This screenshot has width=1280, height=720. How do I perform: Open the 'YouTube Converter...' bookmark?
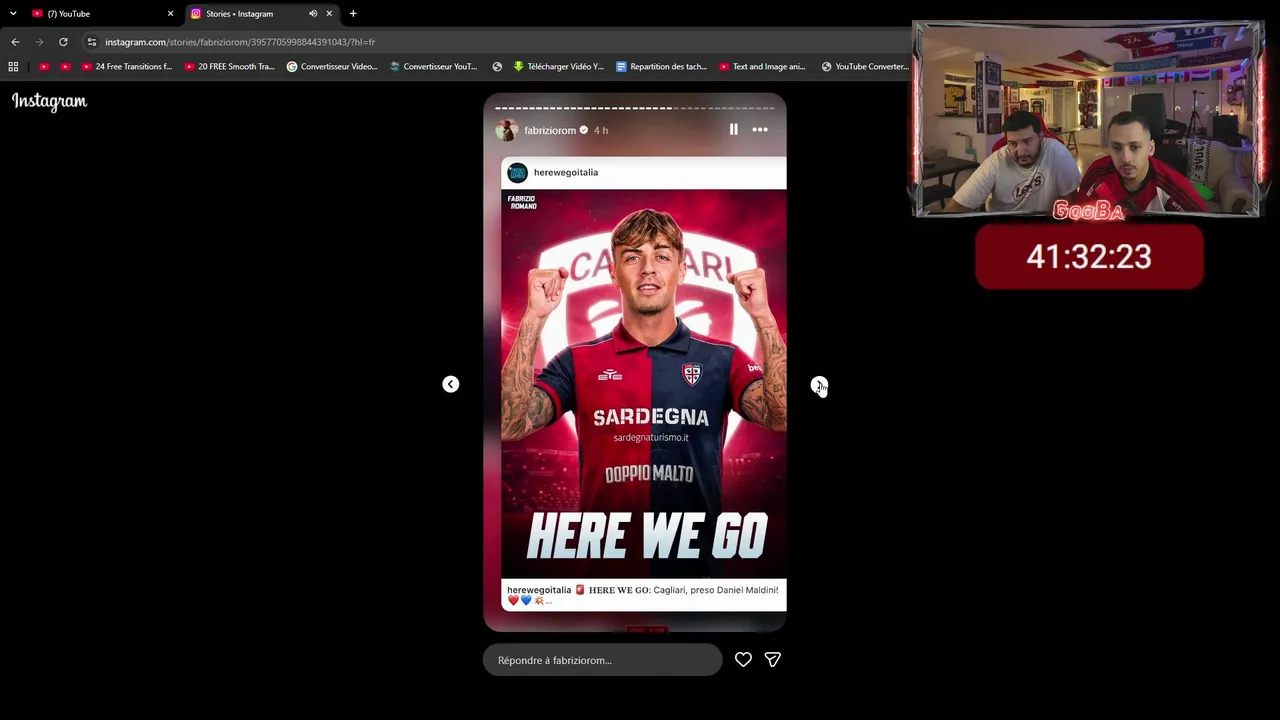pyautogui.click(x=865, y=67)
